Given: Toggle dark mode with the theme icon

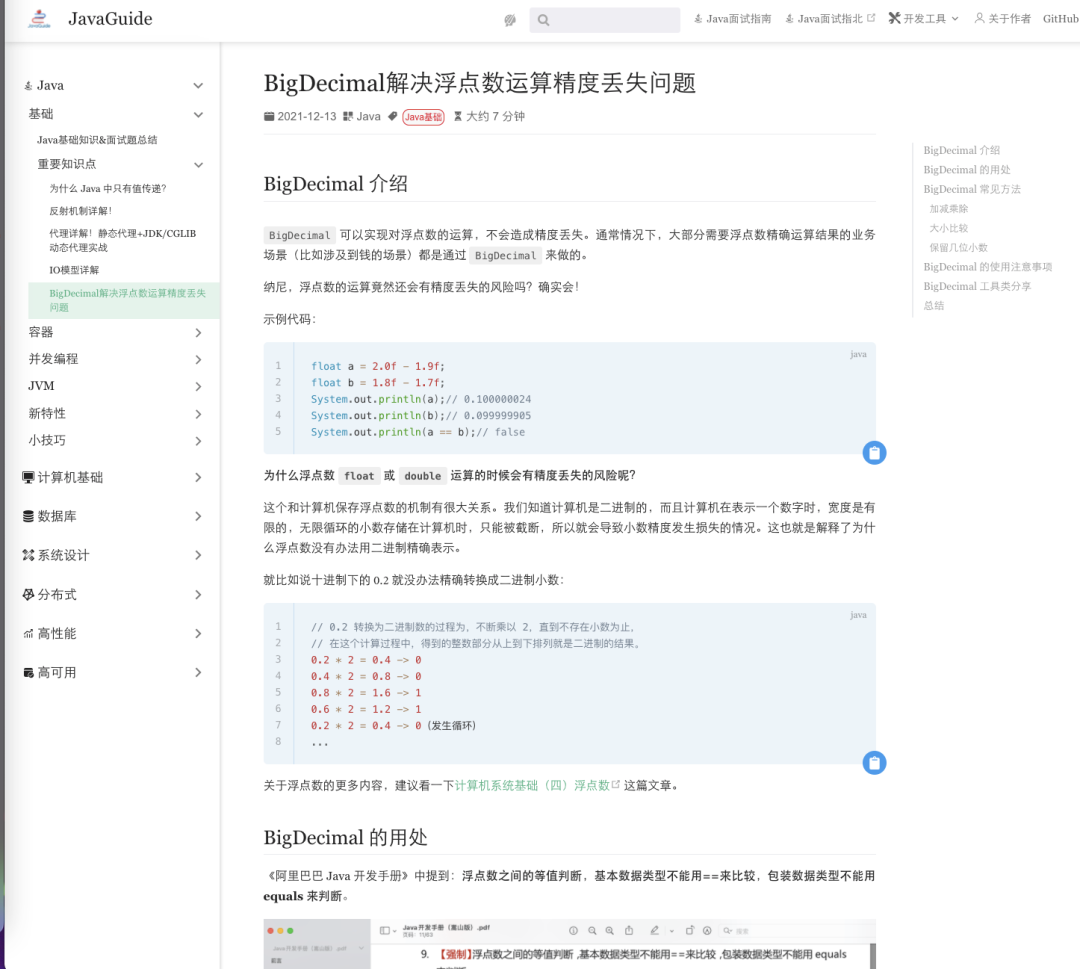Looking at the screenshot, I should coord(510,19).
